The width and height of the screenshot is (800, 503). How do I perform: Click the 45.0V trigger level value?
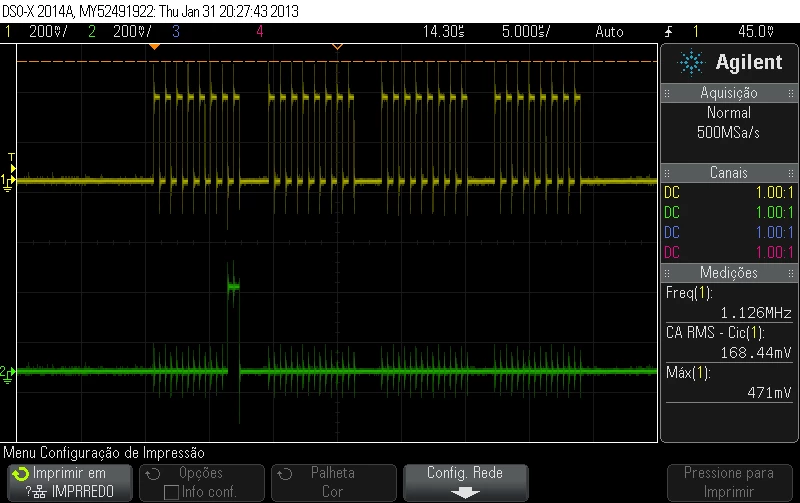[x=756, y=32]
